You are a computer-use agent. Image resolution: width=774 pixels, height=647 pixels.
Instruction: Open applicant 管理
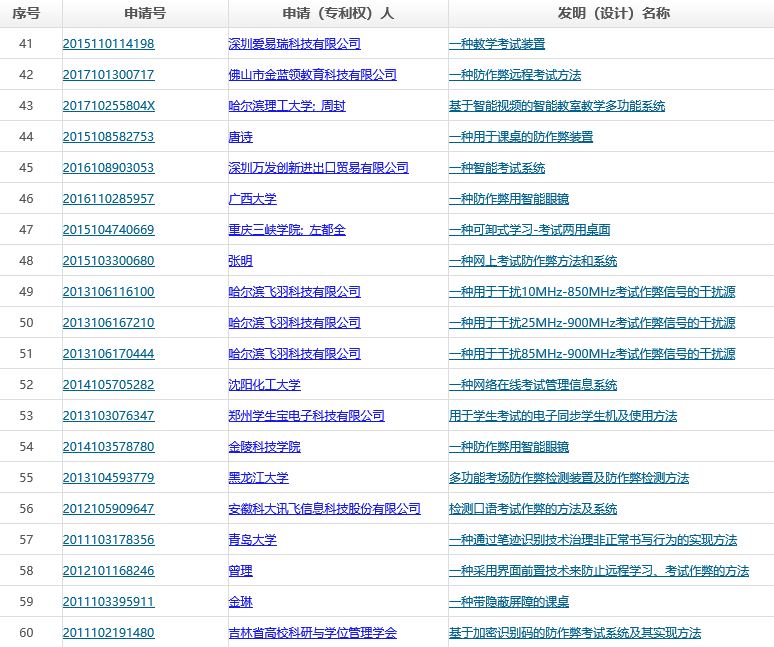[240, 571]
